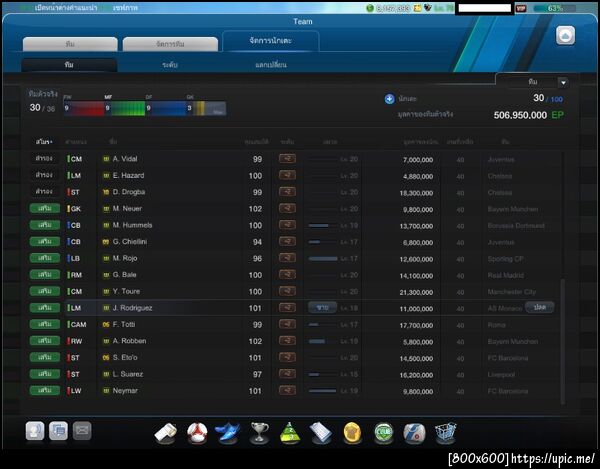The image size is (600, 469).
Task: Click the 21,300,000 value in Y. Toure's row
Action: [x=416, y=292]
